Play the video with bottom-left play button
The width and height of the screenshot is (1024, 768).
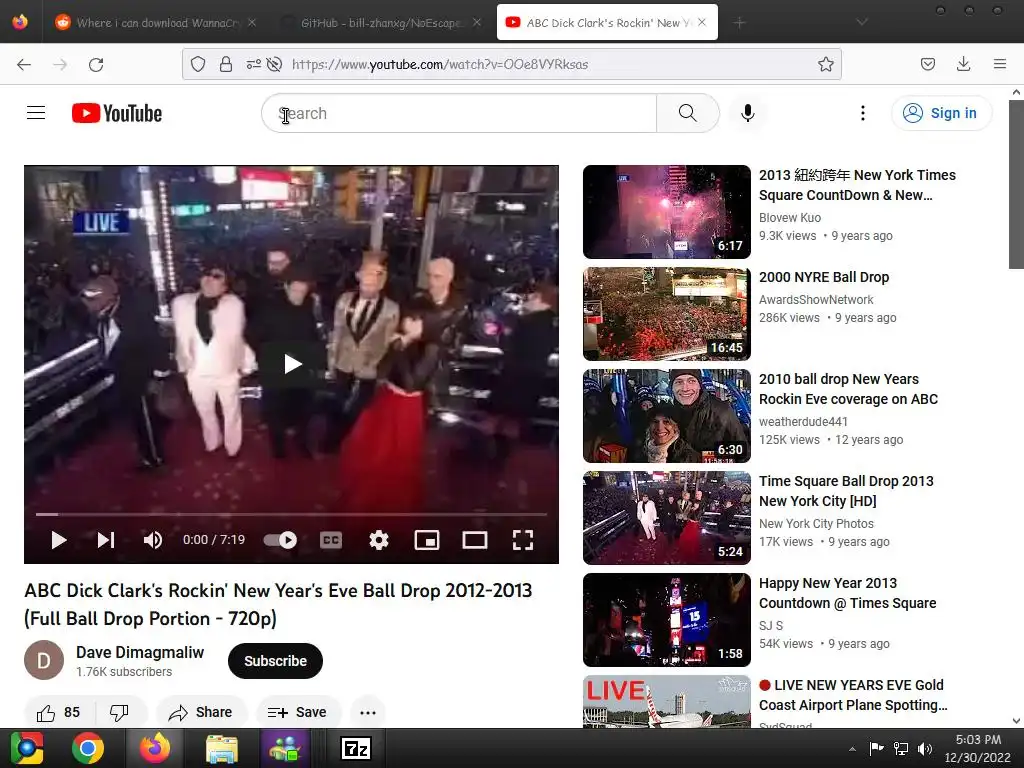click(x=58, y=540)
